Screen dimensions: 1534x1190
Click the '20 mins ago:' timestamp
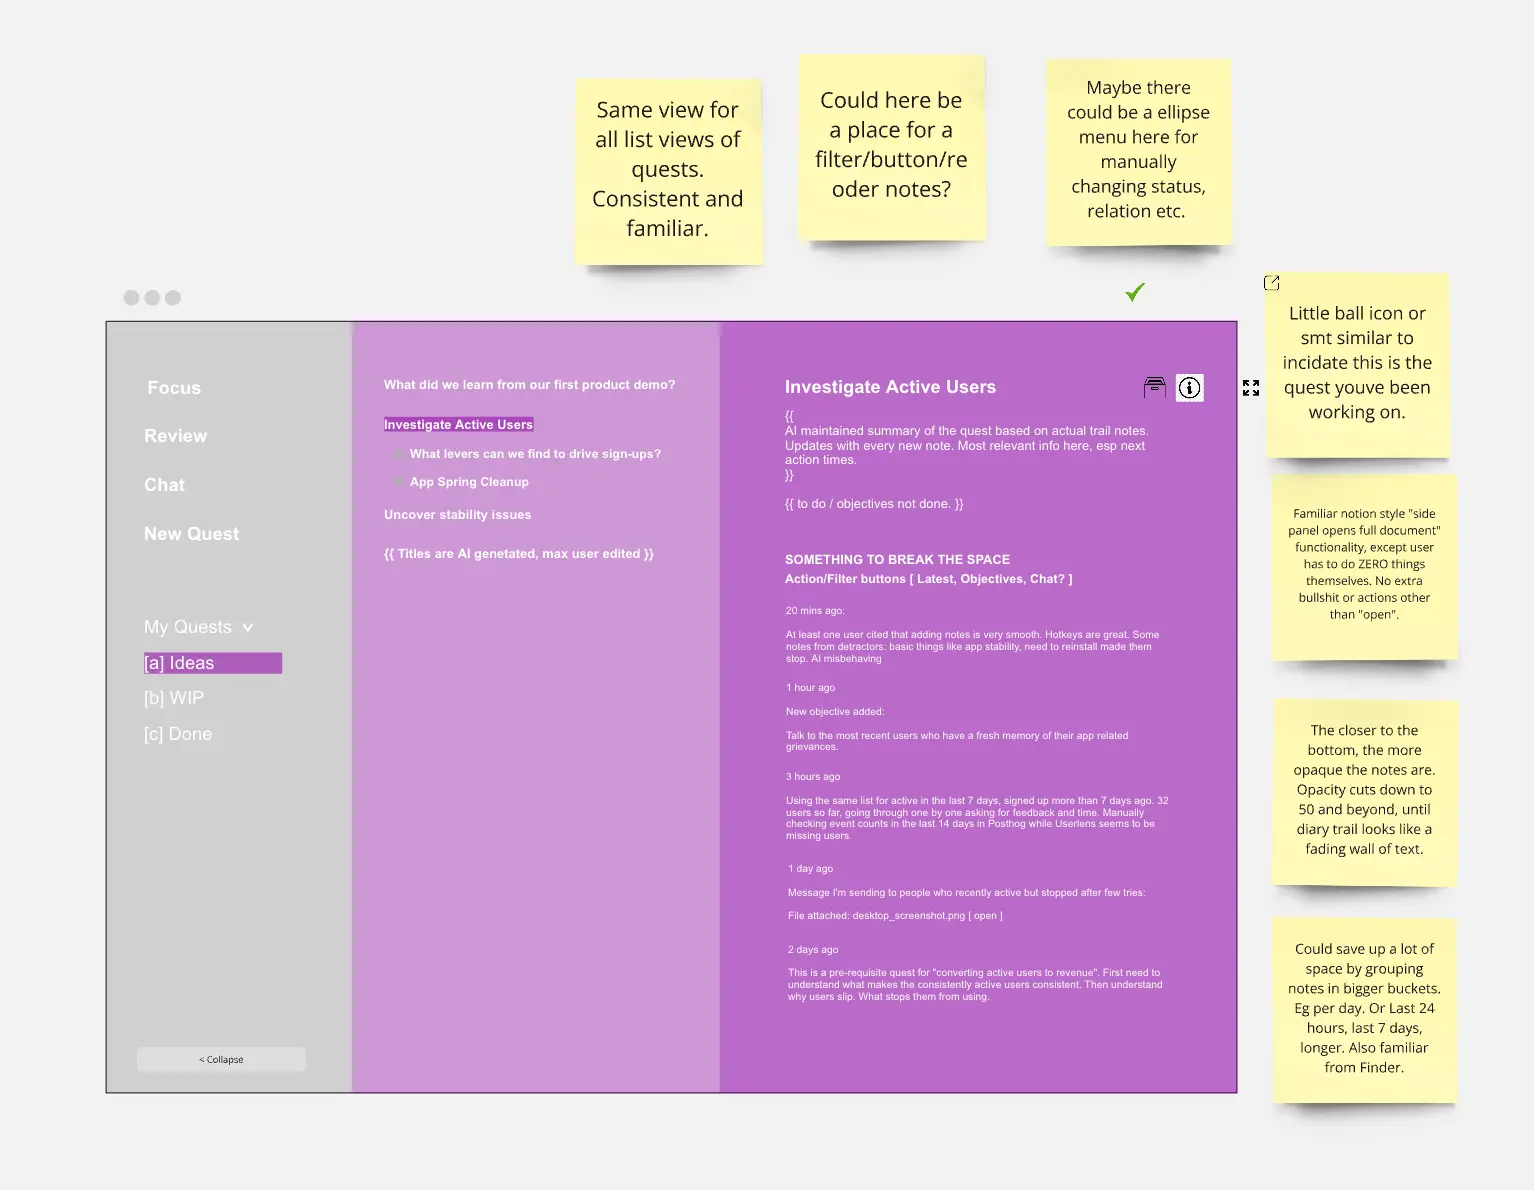(815, 611)
